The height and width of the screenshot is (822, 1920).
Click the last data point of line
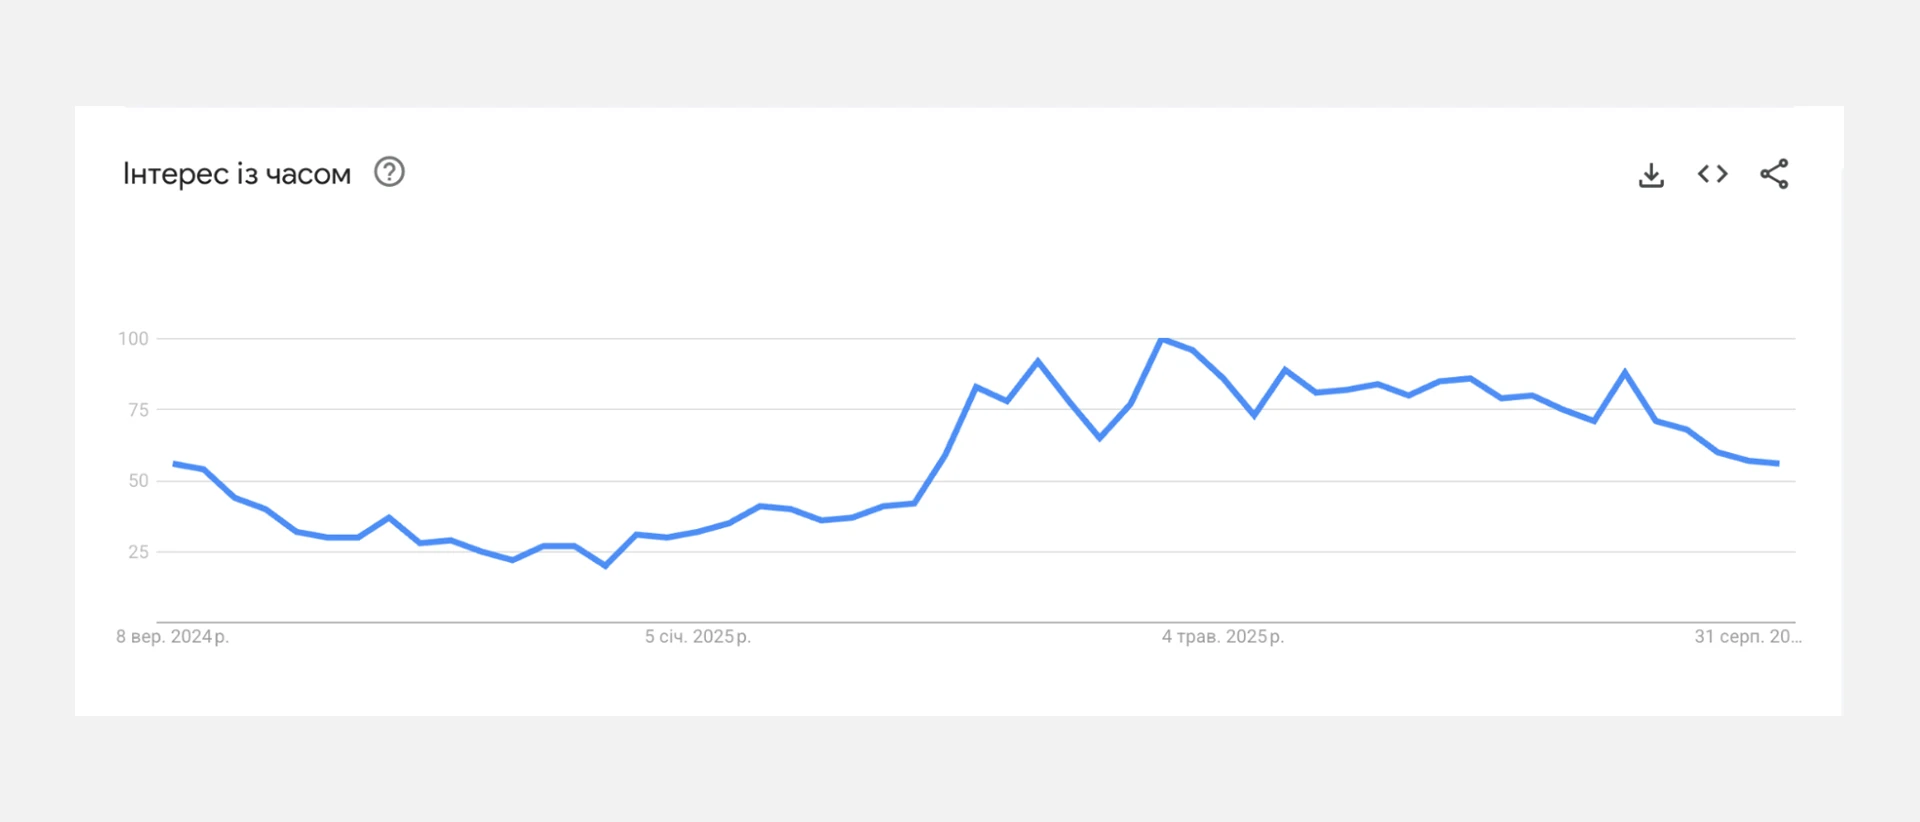click(1777, 463)
